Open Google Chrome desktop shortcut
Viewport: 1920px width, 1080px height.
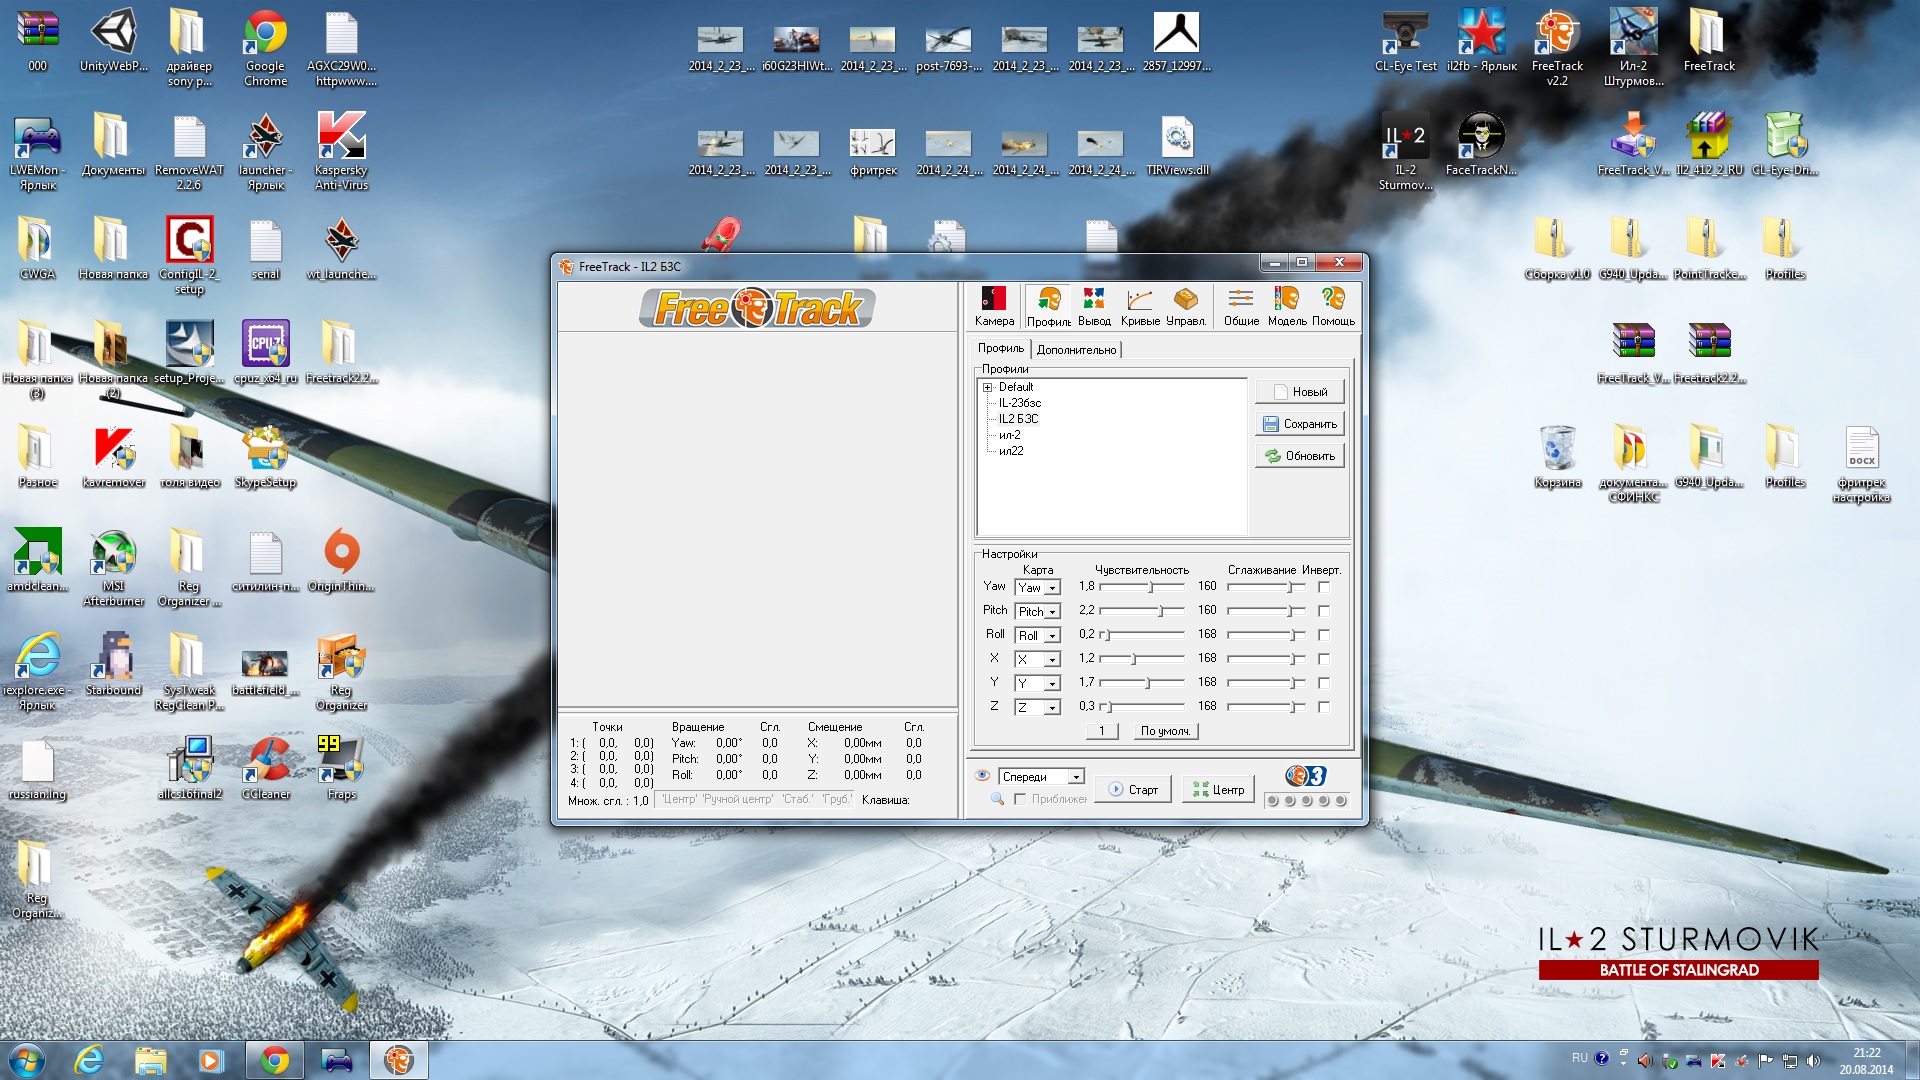[265, 48]
